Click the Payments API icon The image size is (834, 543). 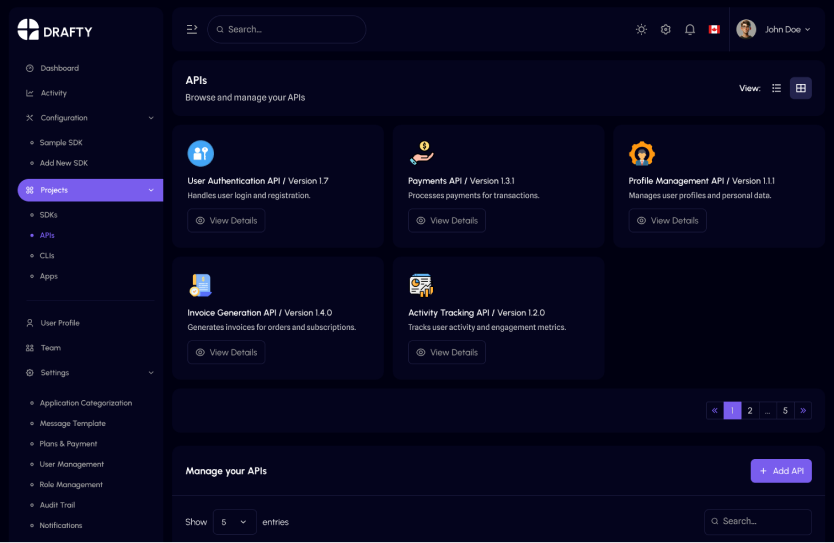(421, 153)
